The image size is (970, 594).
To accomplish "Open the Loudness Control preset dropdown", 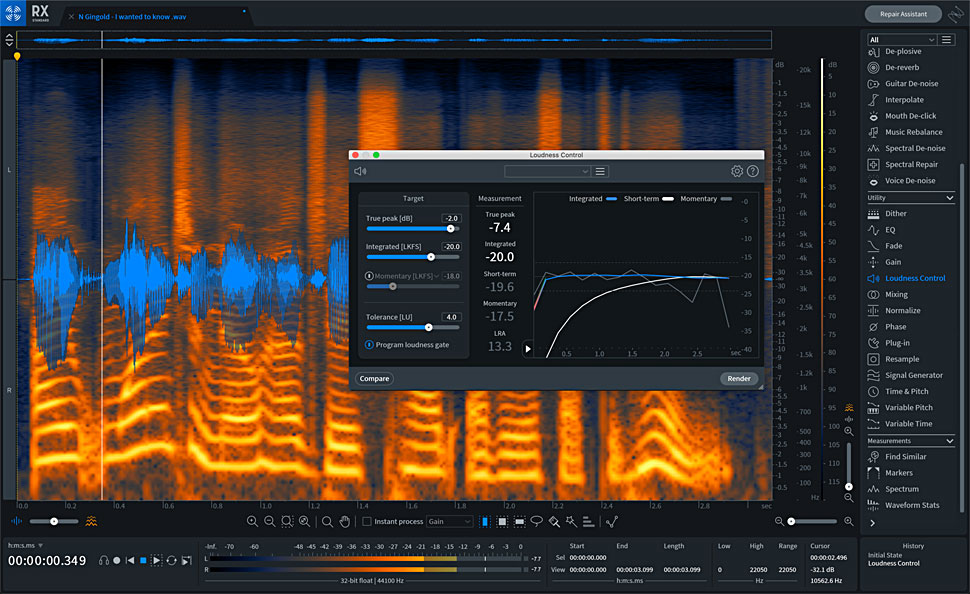I will pyautogui.click(x=547, y=171).
